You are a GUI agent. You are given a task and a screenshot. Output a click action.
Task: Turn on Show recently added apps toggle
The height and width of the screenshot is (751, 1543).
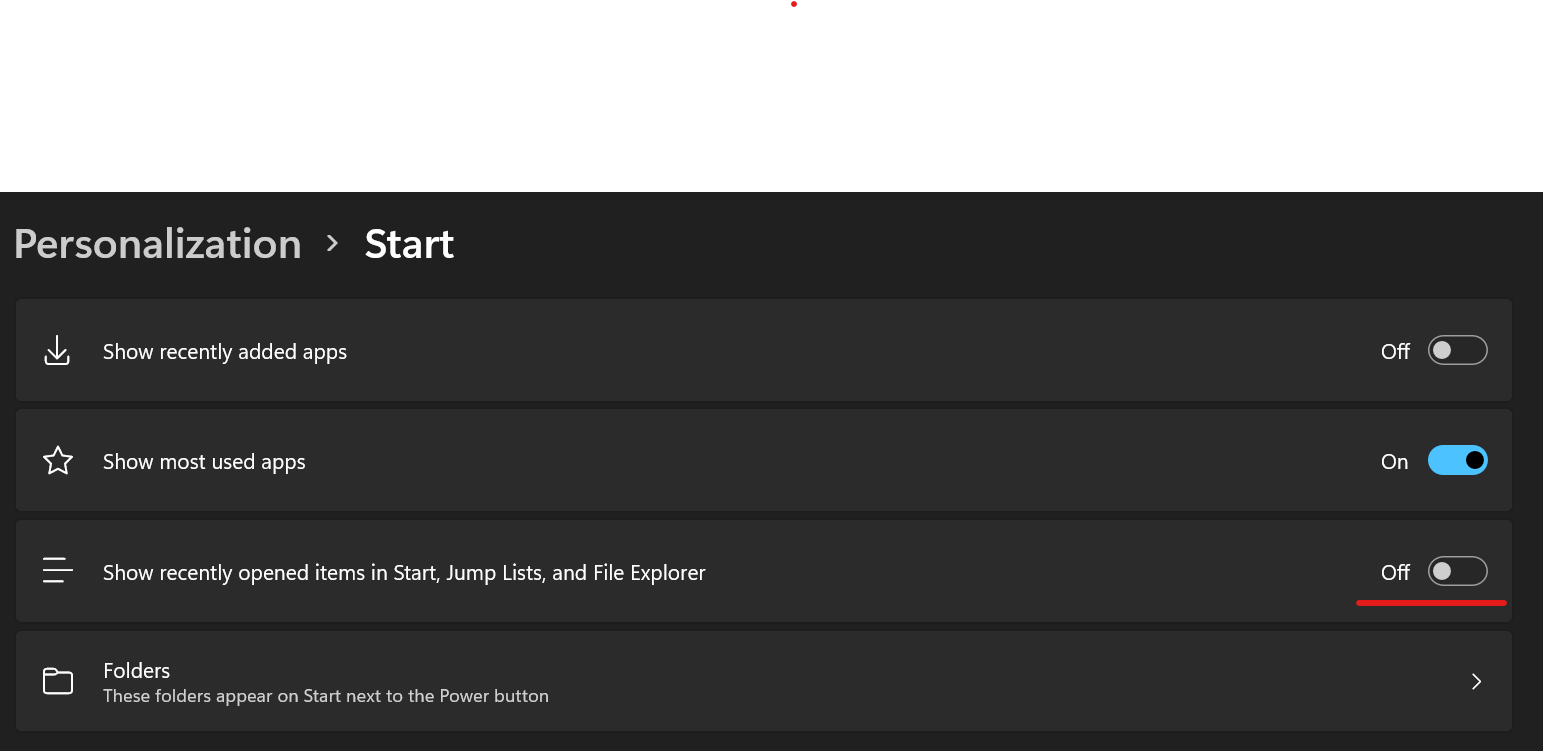1457,350
